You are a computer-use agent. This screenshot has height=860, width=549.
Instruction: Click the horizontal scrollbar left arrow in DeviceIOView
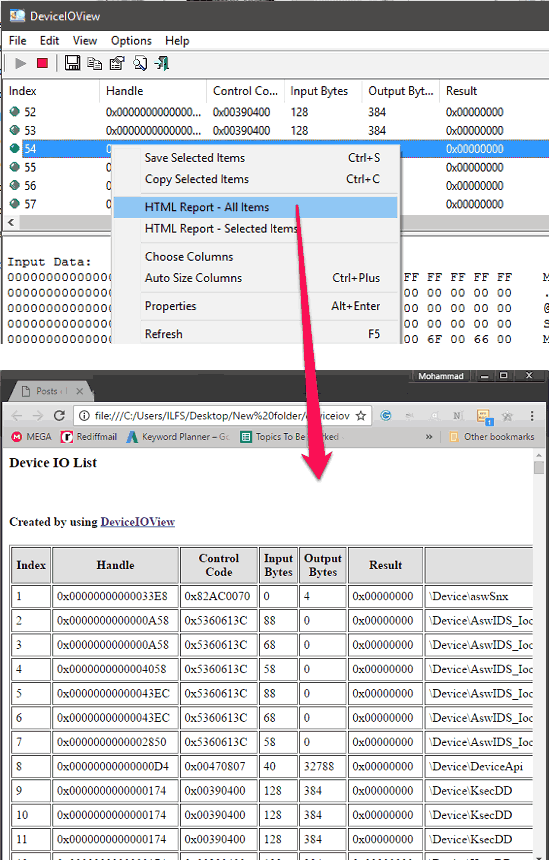click(x=10, y=222)
